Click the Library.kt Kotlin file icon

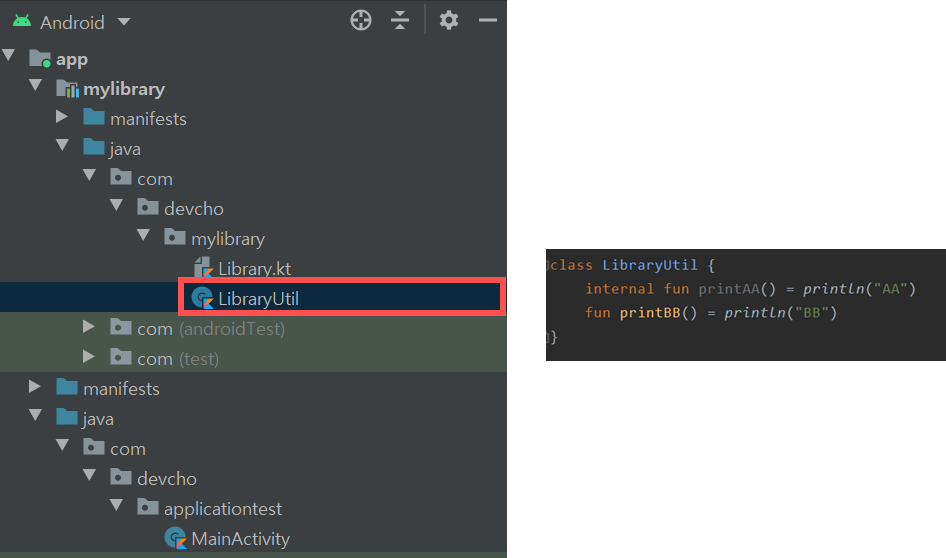coord(203,268)
